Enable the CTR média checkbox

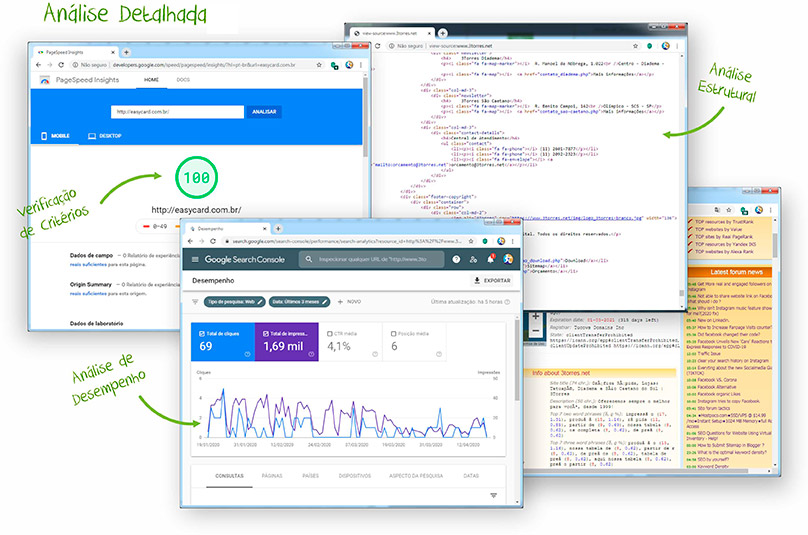click(330, 333)
